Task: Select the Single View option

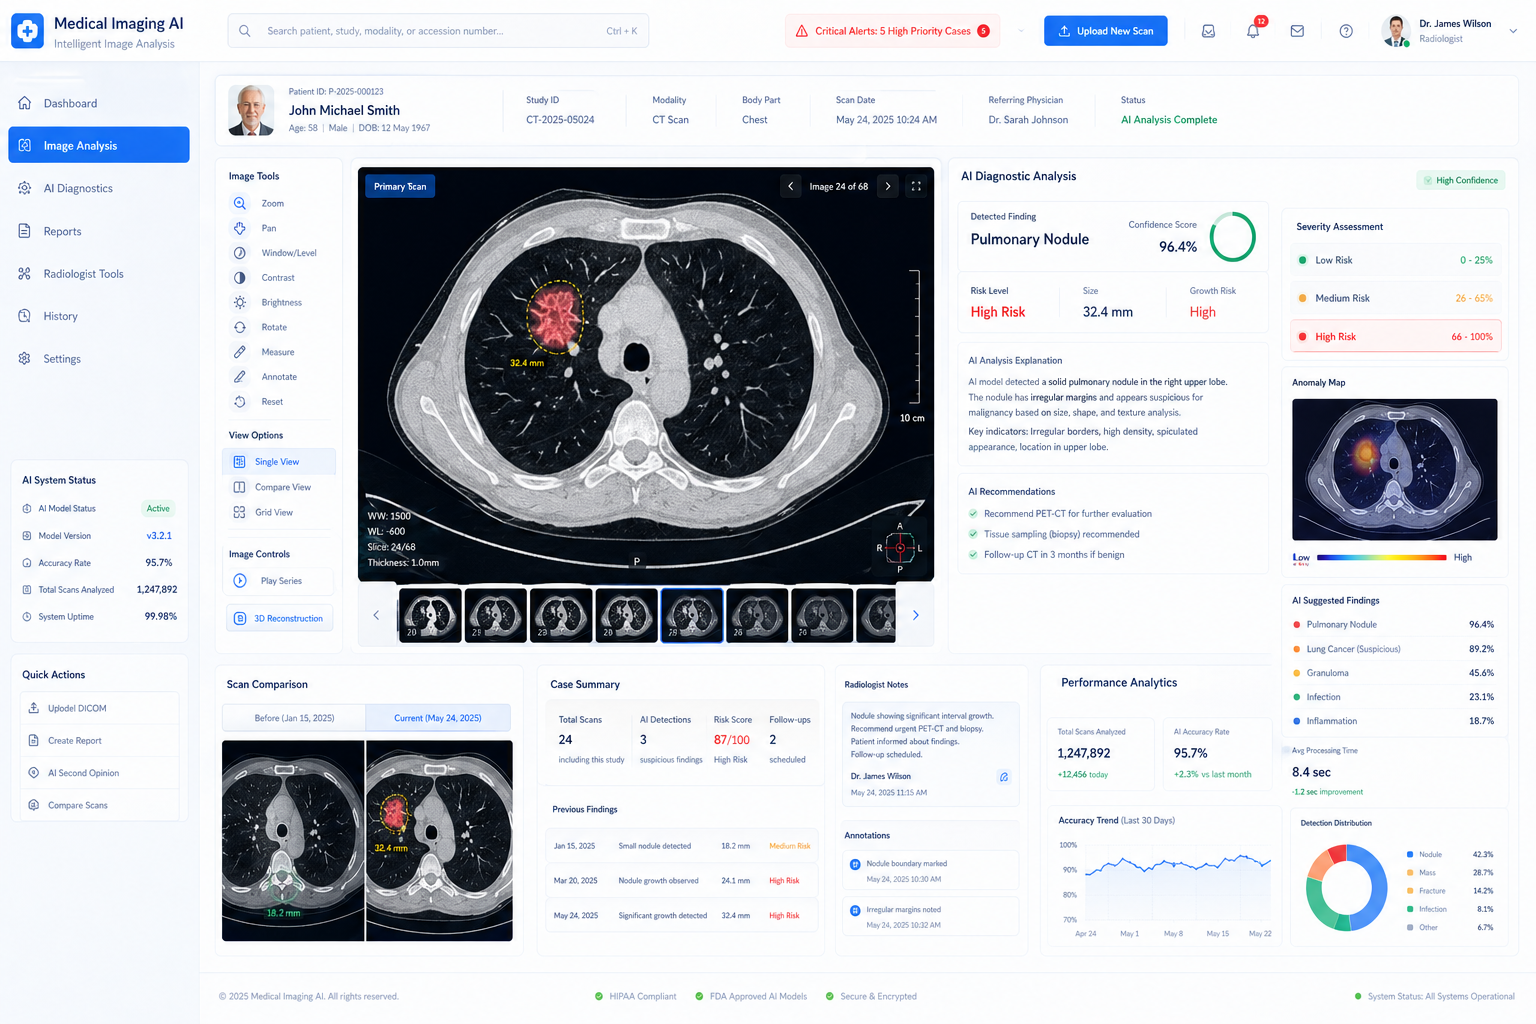Action: pos(279,462)
